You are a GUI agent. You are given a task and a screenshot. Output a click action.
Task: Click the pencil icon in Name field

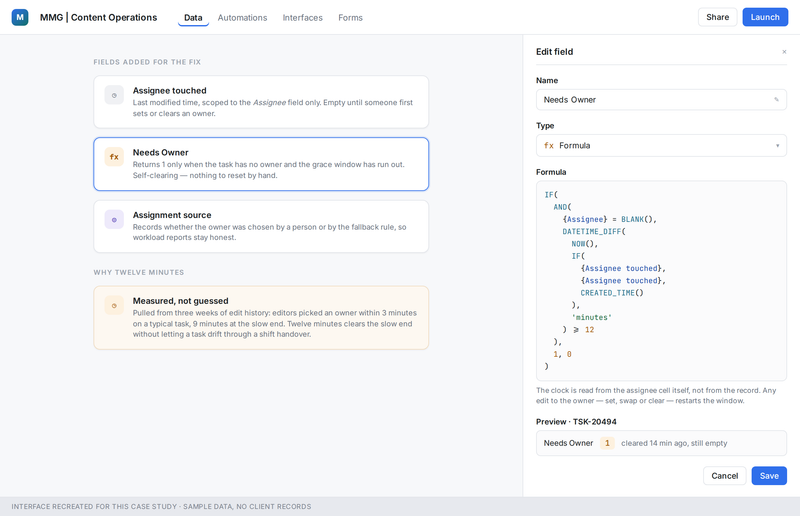coord(777,100)
